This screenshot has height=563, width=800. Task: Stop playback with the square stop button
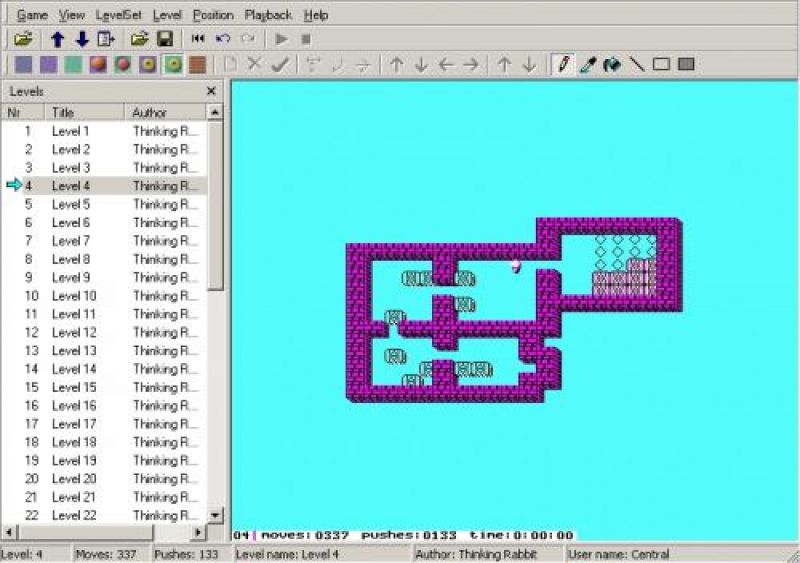point(306,39)
